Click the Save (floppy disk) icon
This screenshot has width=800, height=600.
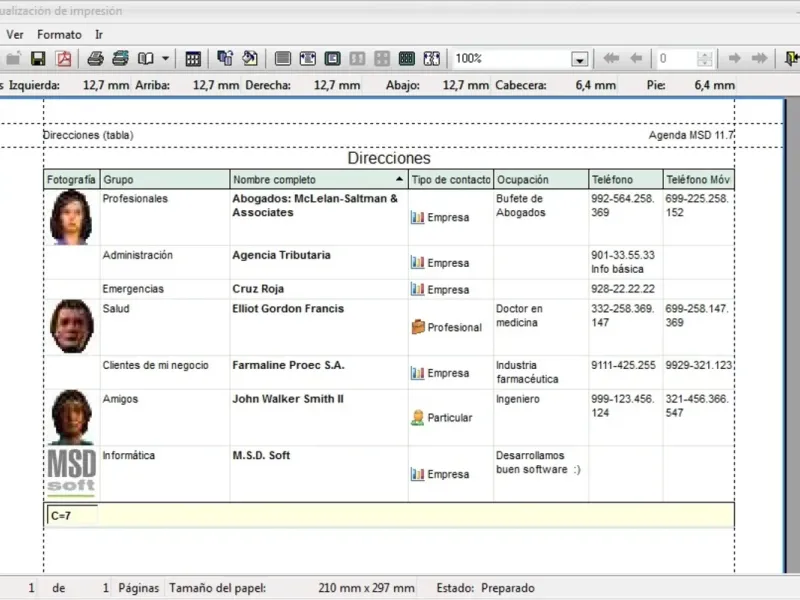coord(38,59)
